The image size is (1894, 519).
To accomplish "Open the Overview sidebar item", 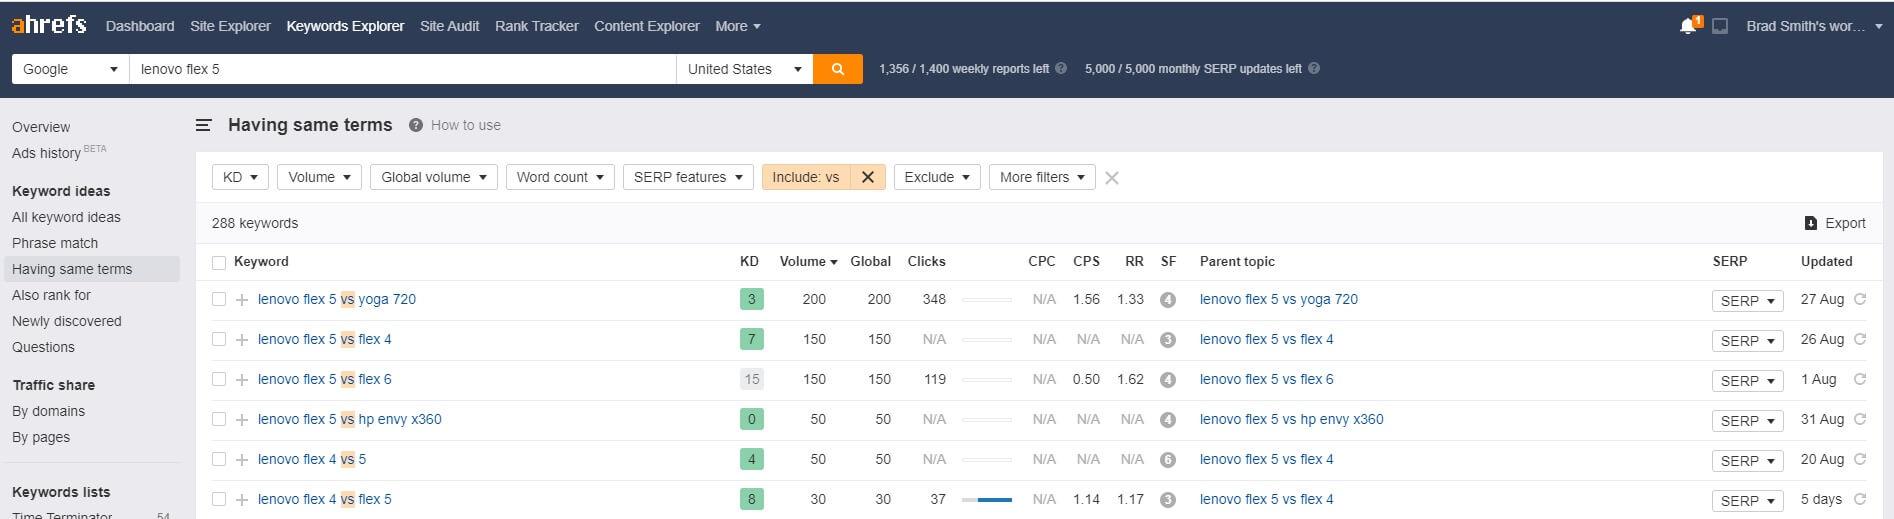I will click(x=41, y=127).
